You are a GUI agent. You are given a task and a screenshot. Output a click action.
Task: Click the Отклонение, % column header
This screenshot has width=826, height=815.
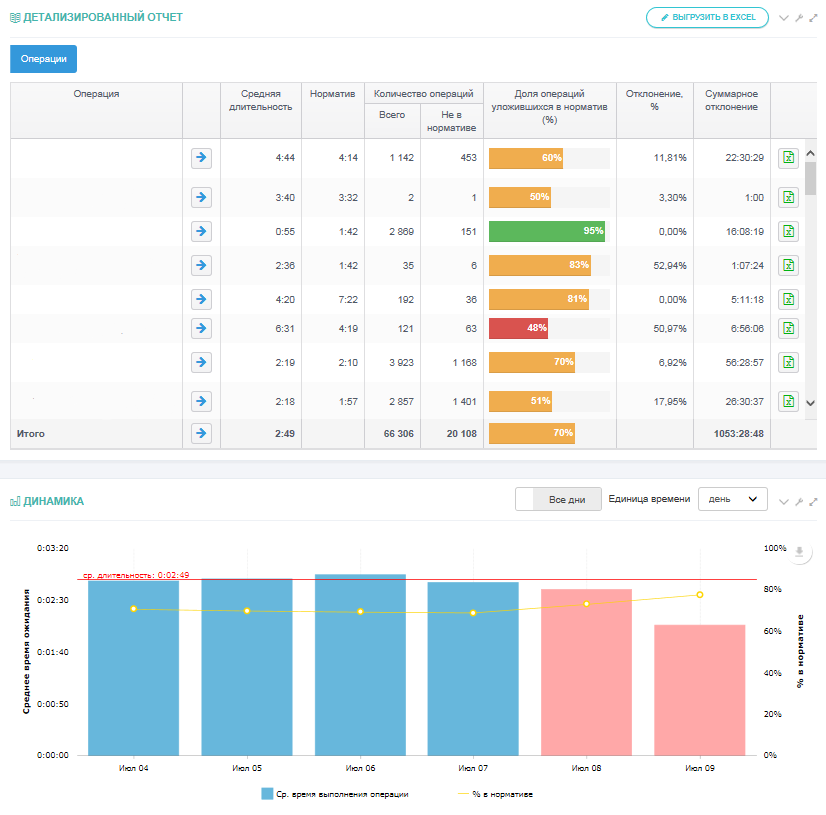[654, 100]
